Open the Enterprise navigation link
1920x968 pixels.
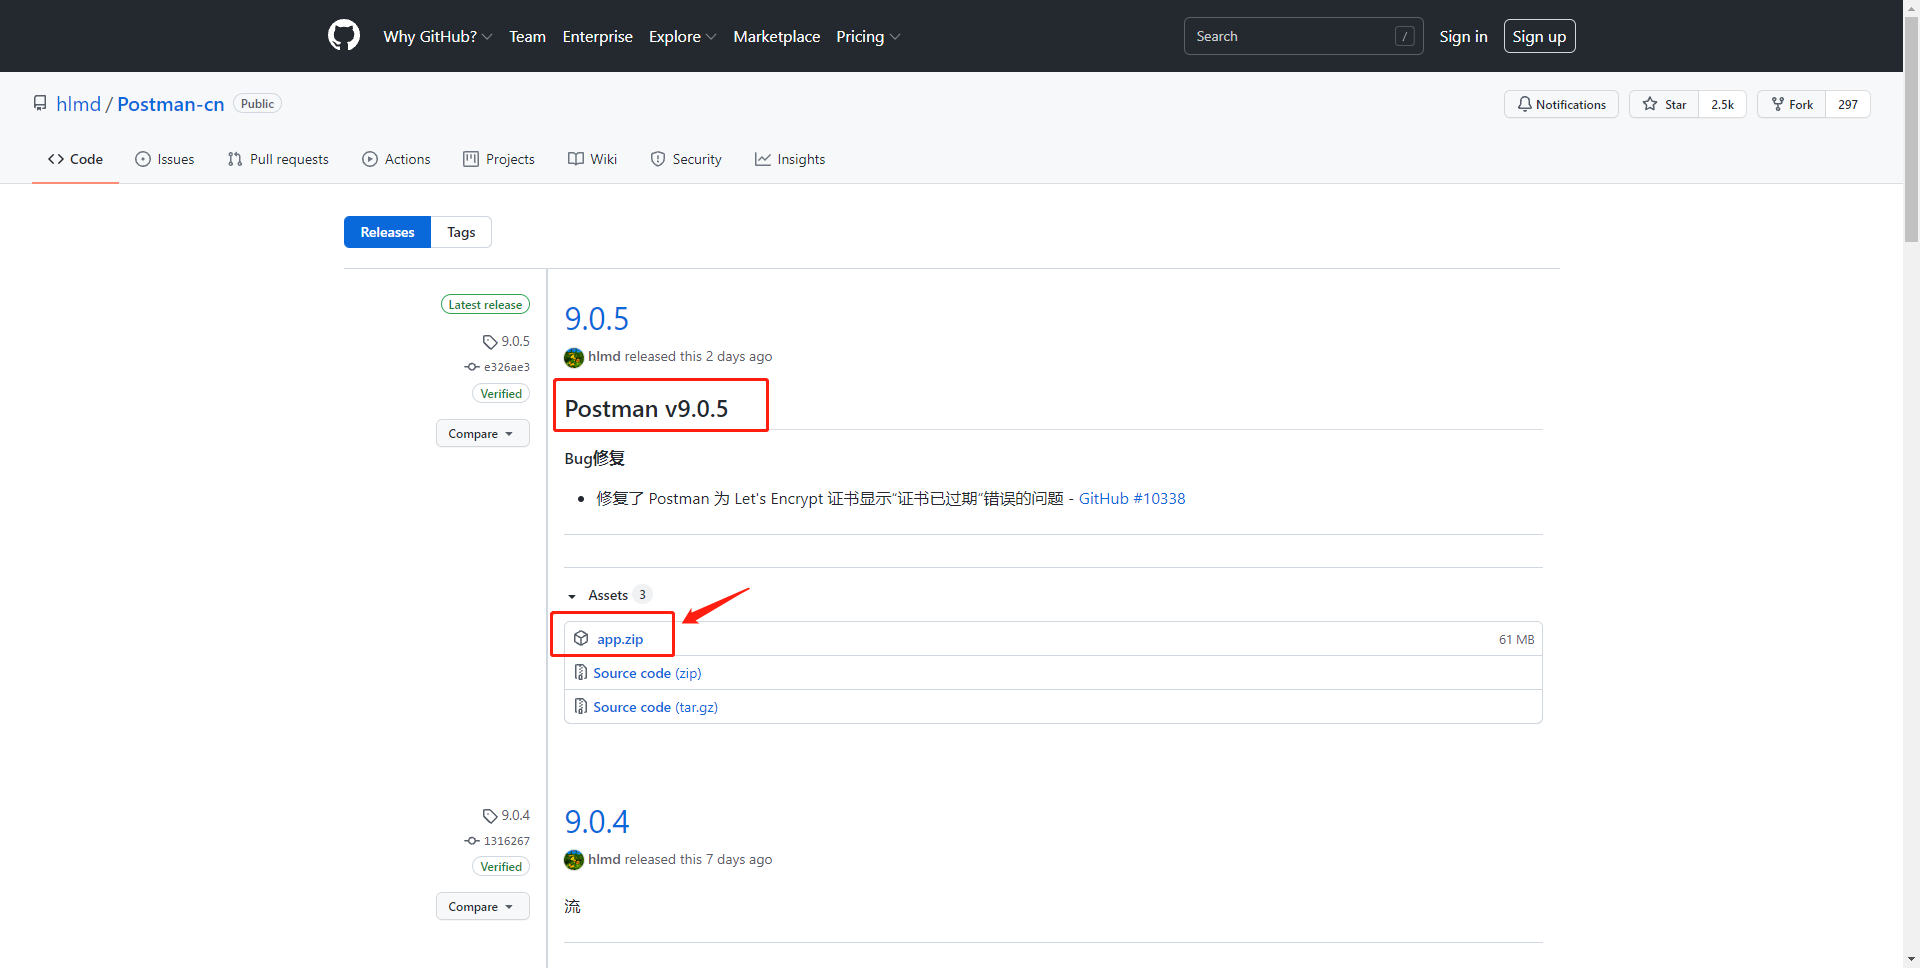coord(597,36)
